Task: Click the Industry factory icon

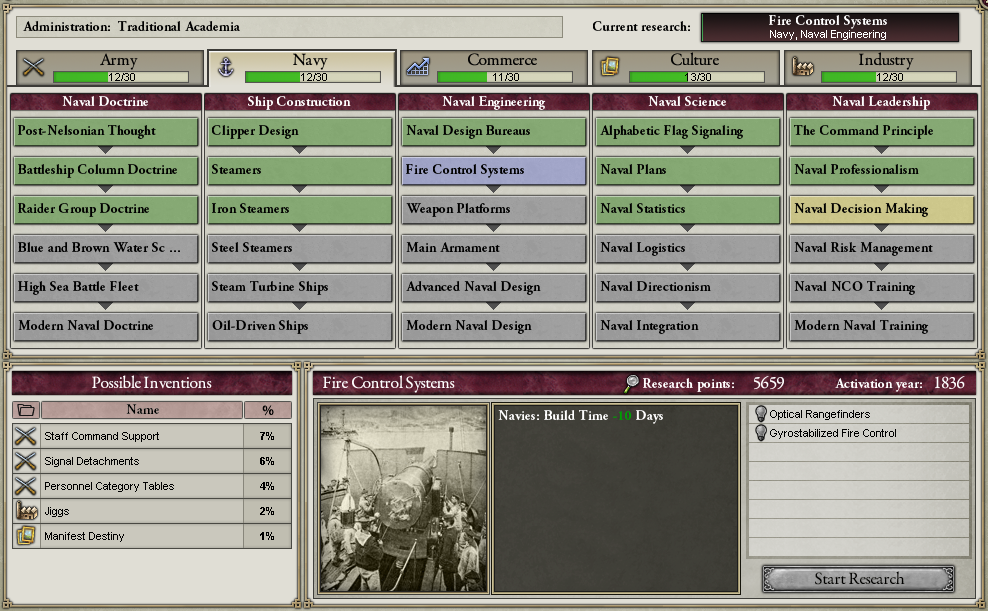Action: click(802, 67)
